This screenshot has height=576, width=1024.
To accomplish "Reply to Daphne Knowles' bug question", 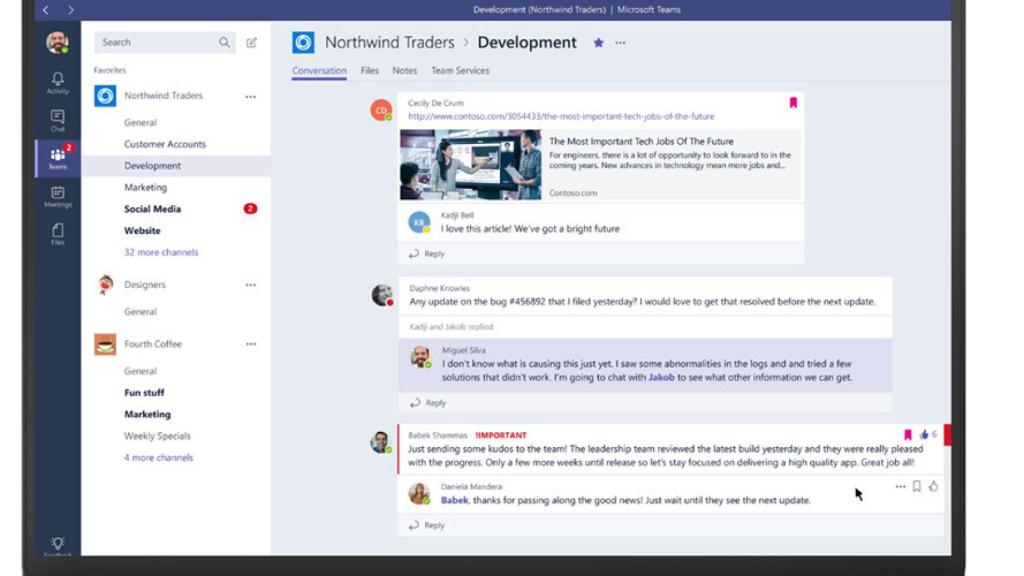I will coord(430,403).
